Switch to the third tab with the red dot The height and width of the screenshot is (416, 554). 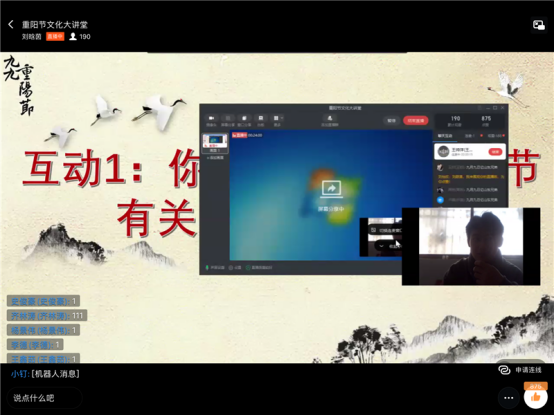(495, 136)
